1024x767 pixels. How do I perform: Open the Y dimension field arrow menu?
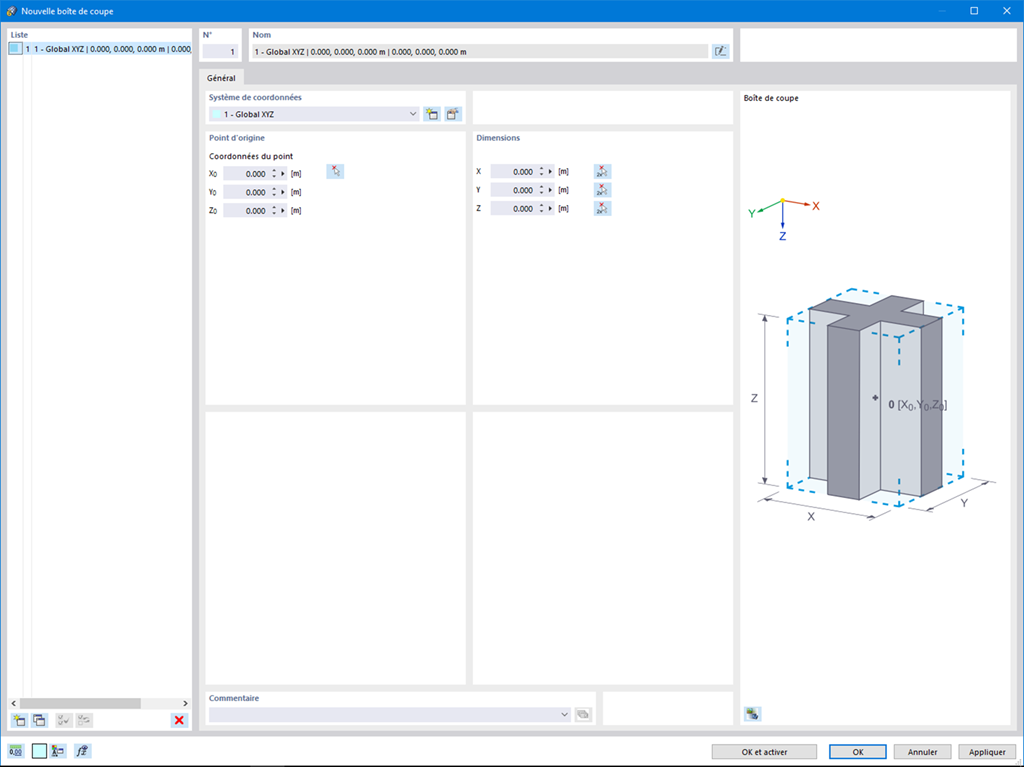coord(550,190)
